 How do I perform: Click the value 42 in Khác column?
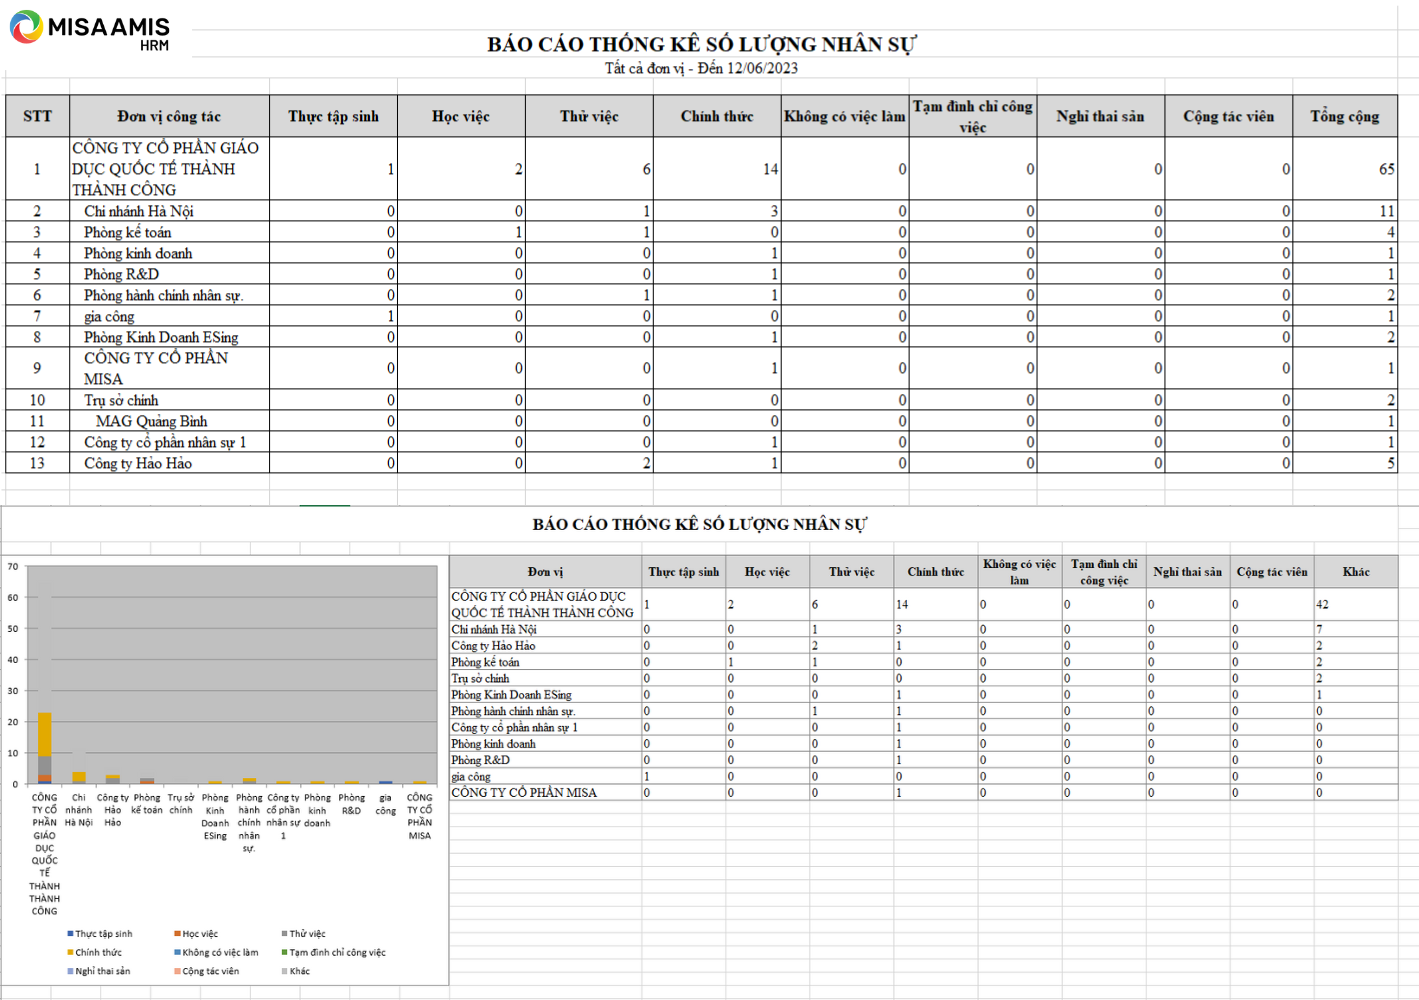[1322, 604]
